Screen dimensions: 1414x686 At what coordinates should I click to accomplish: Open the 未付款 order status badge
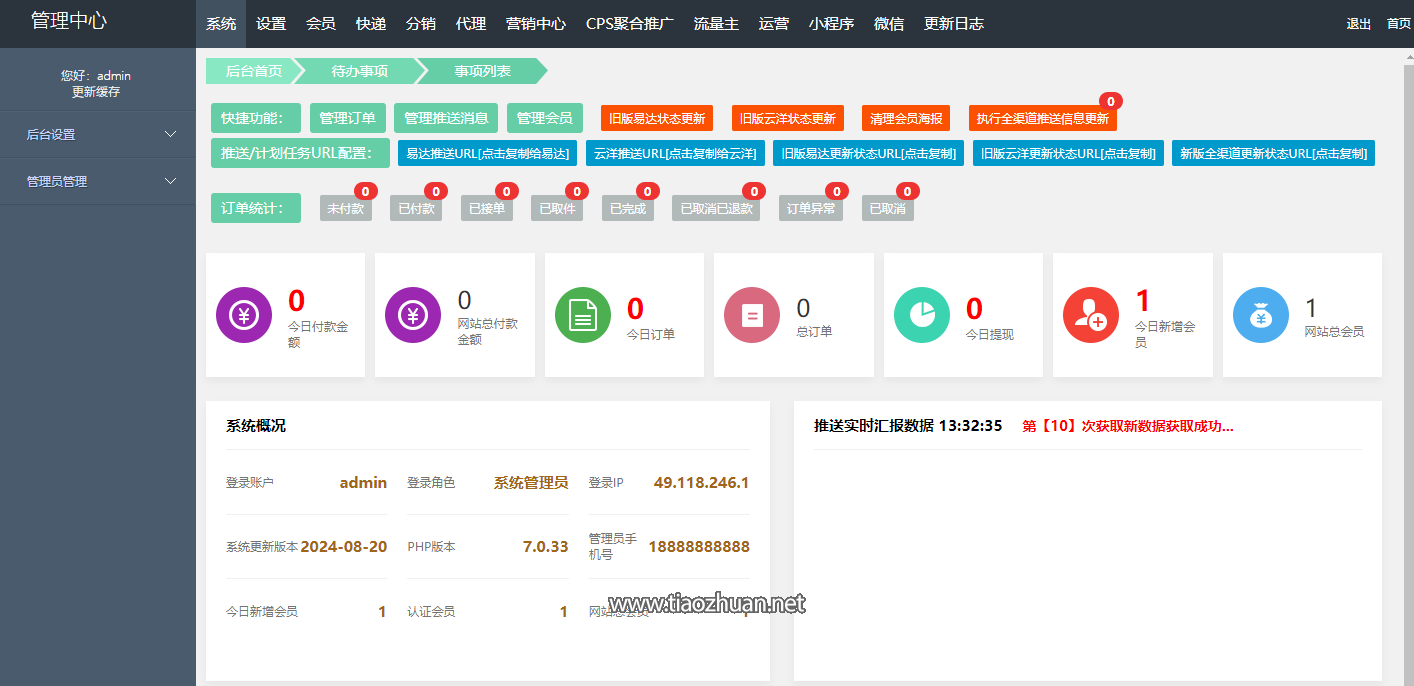[x=345, y=209]
